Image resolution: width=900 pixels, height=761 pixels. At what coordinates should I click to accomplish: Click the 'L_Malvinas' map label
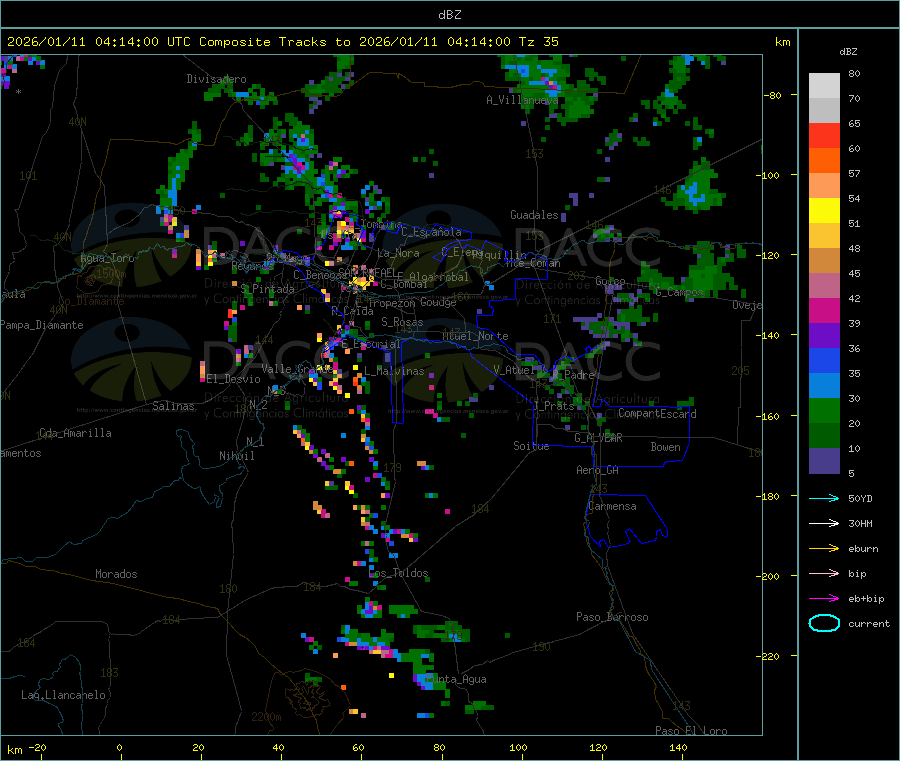394,371
